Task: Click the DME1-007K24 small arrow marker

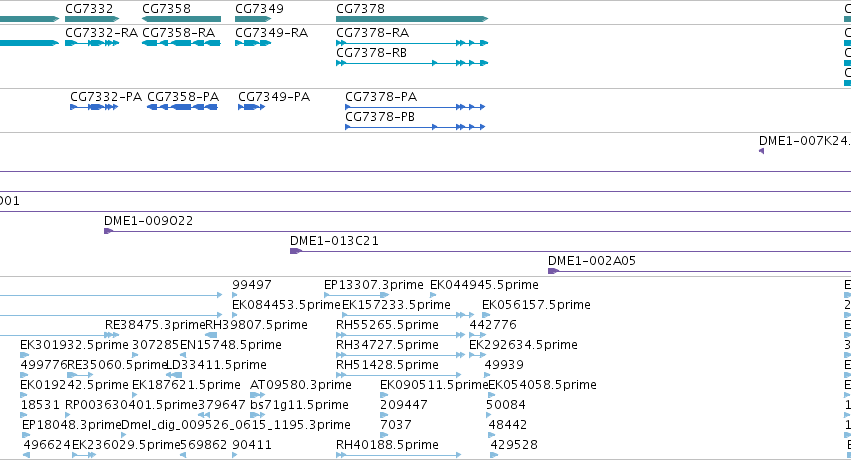Action: click(761, 151)
